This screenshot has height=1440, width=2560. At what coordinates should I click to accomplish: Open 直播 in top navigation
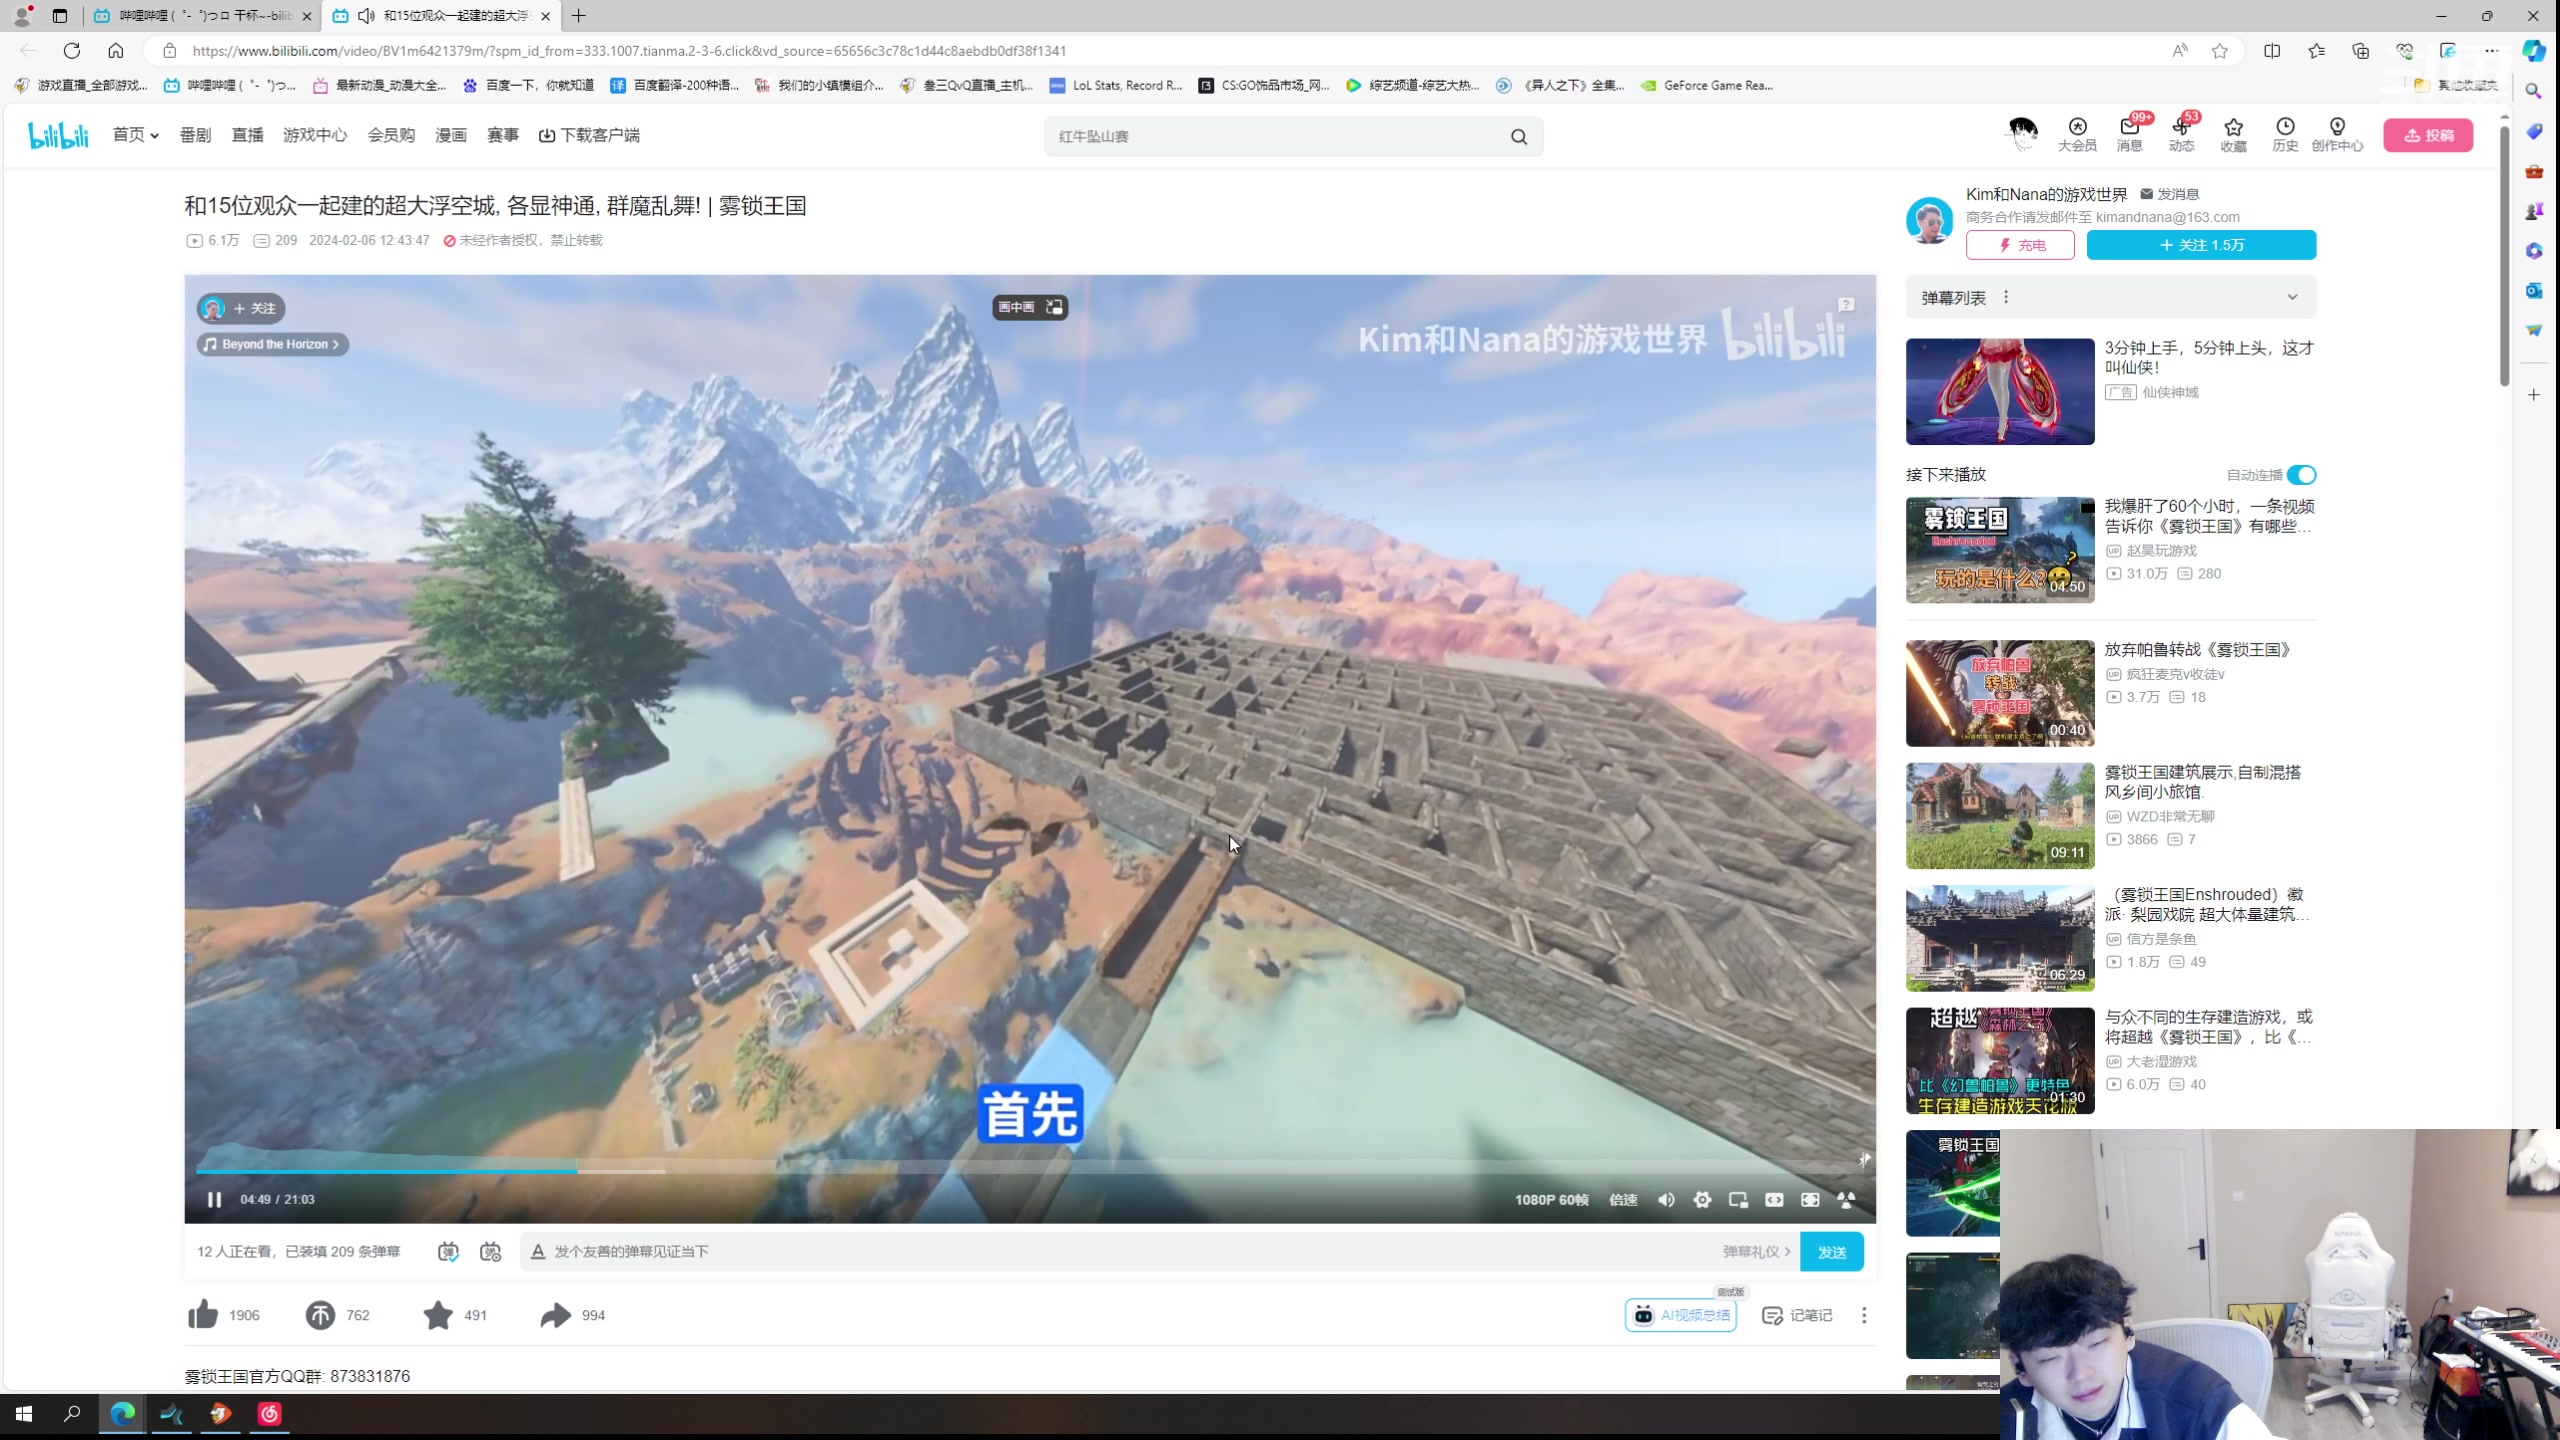(x=247, y=135)
